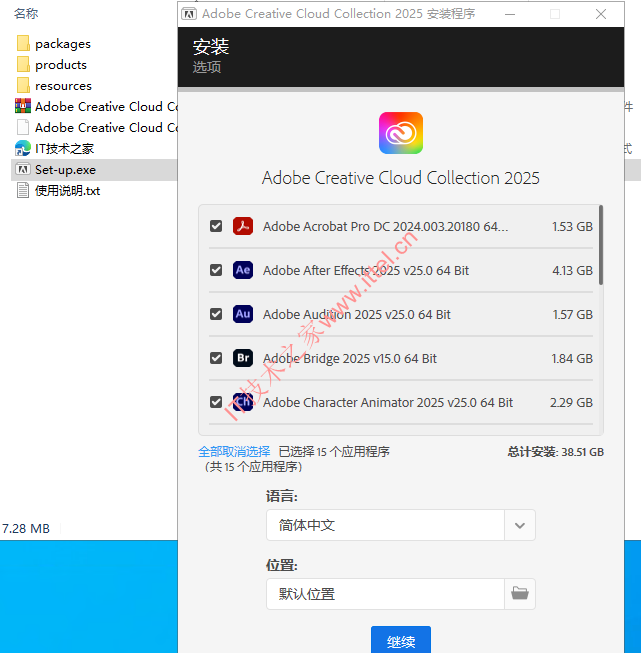Click the Adobe Acrobat Pro DC icon
The image size is (641, 653).
(x=243, y=226)
